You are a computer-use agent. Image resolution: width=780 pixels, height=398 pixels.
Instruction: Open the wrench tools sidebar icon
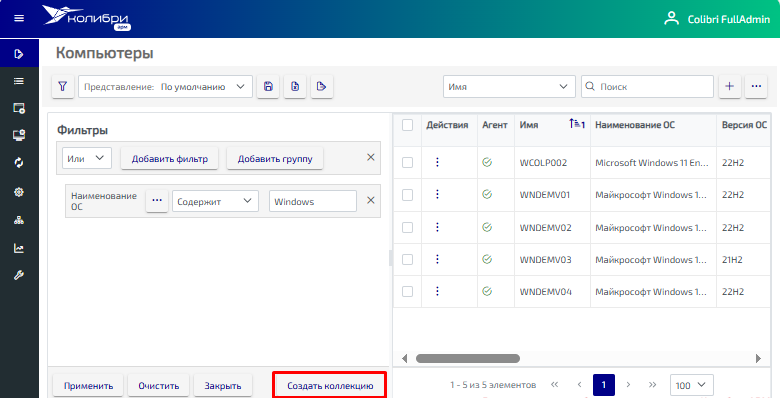(x=19, y=275)
